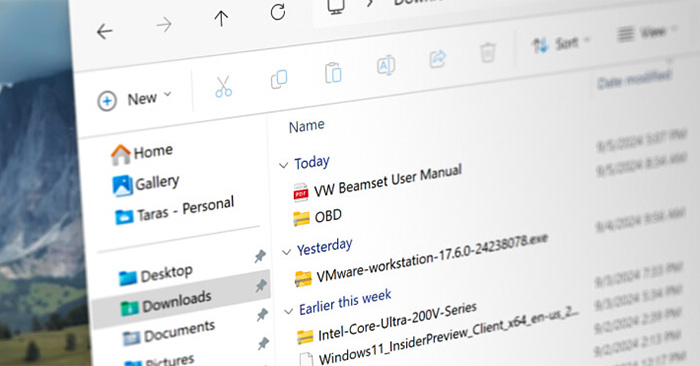Open Desktop in the sidebar
Screen dimensions: 700x366
coord(155,274)
